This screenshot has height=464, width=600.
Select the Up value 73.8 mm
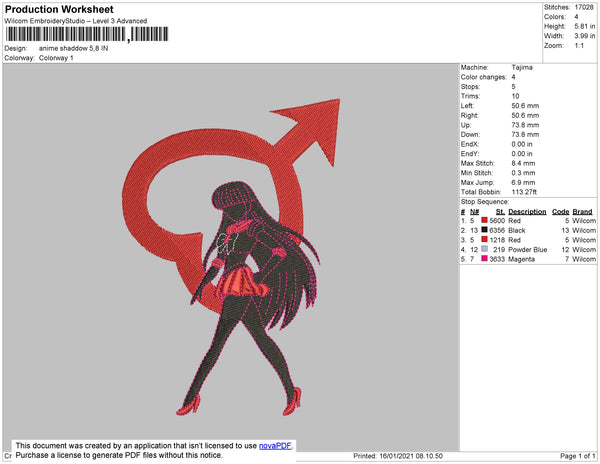click(x=525, y=125)
